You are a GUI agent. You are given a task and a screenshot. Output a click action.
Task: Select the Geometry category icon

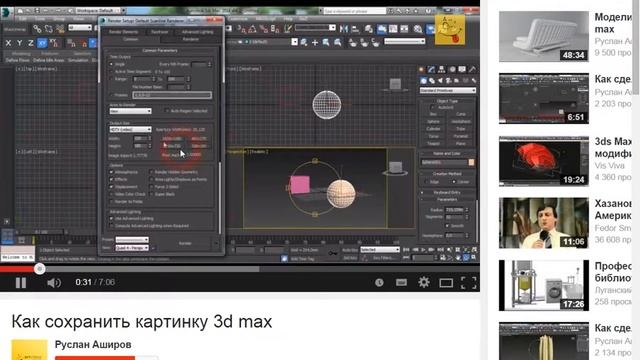(x=424, y=81)
